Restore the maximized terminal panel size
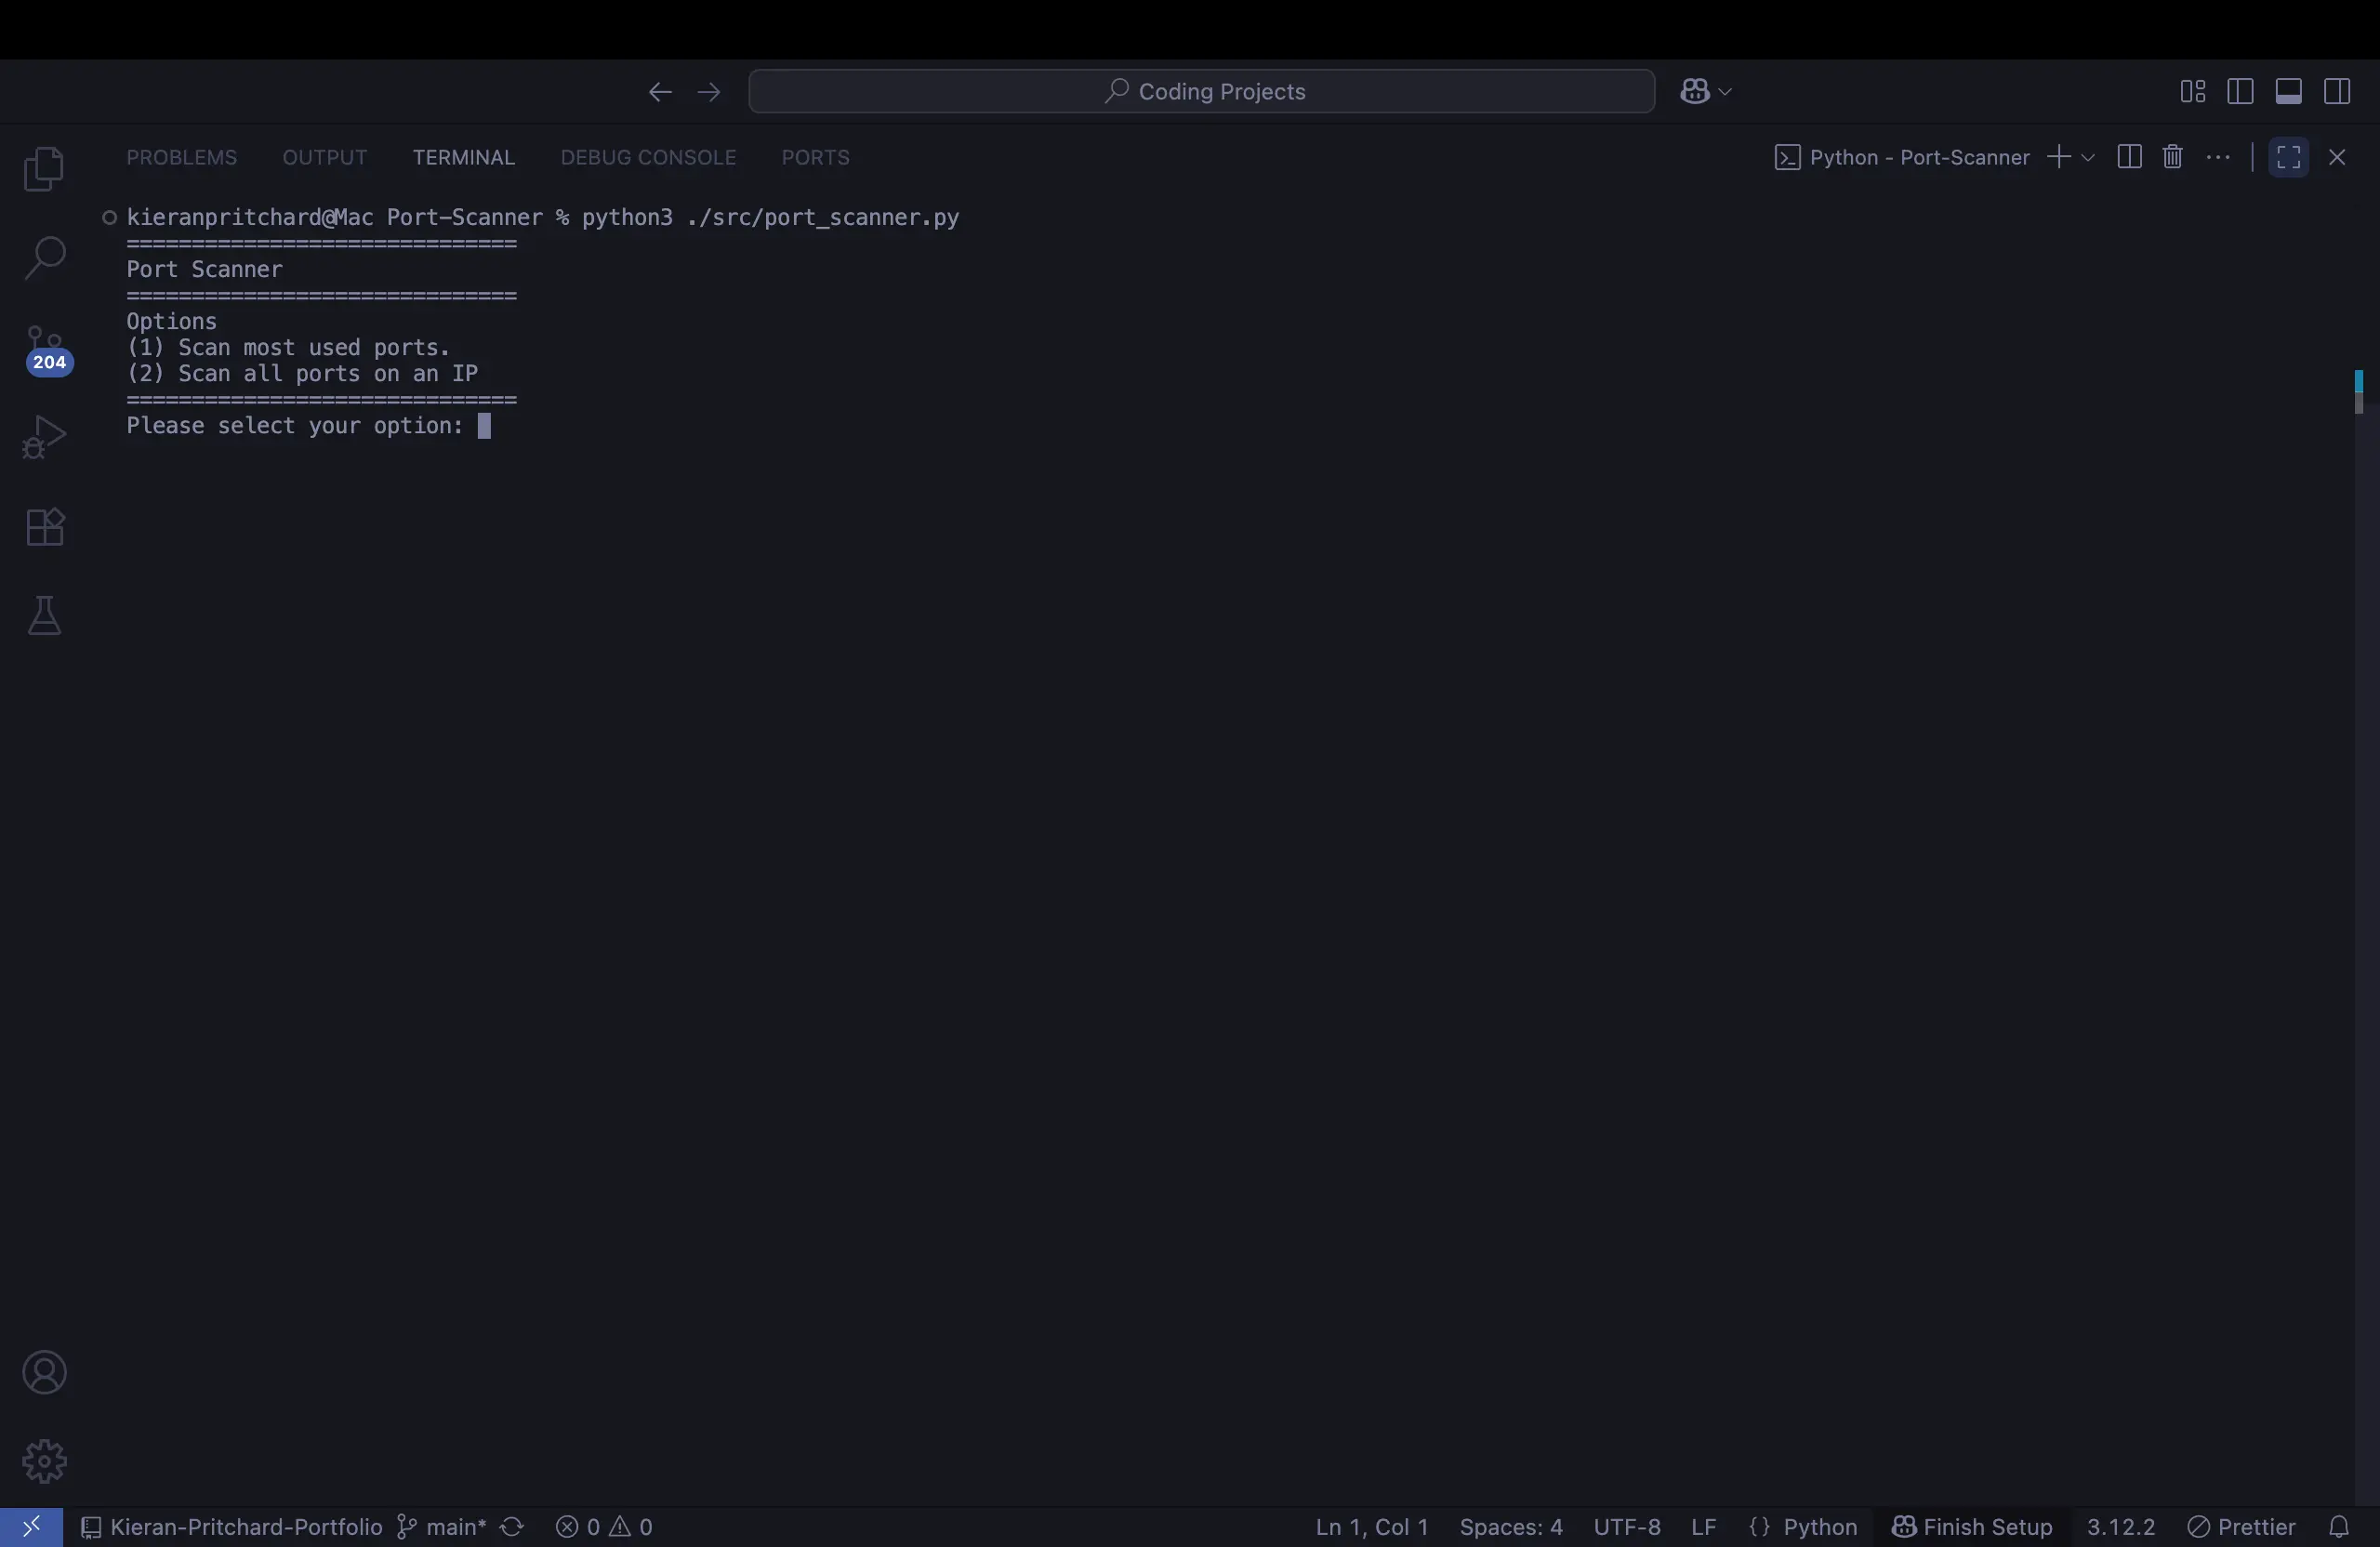Screen dimensions: 2380x1547 coord(2288,157)
